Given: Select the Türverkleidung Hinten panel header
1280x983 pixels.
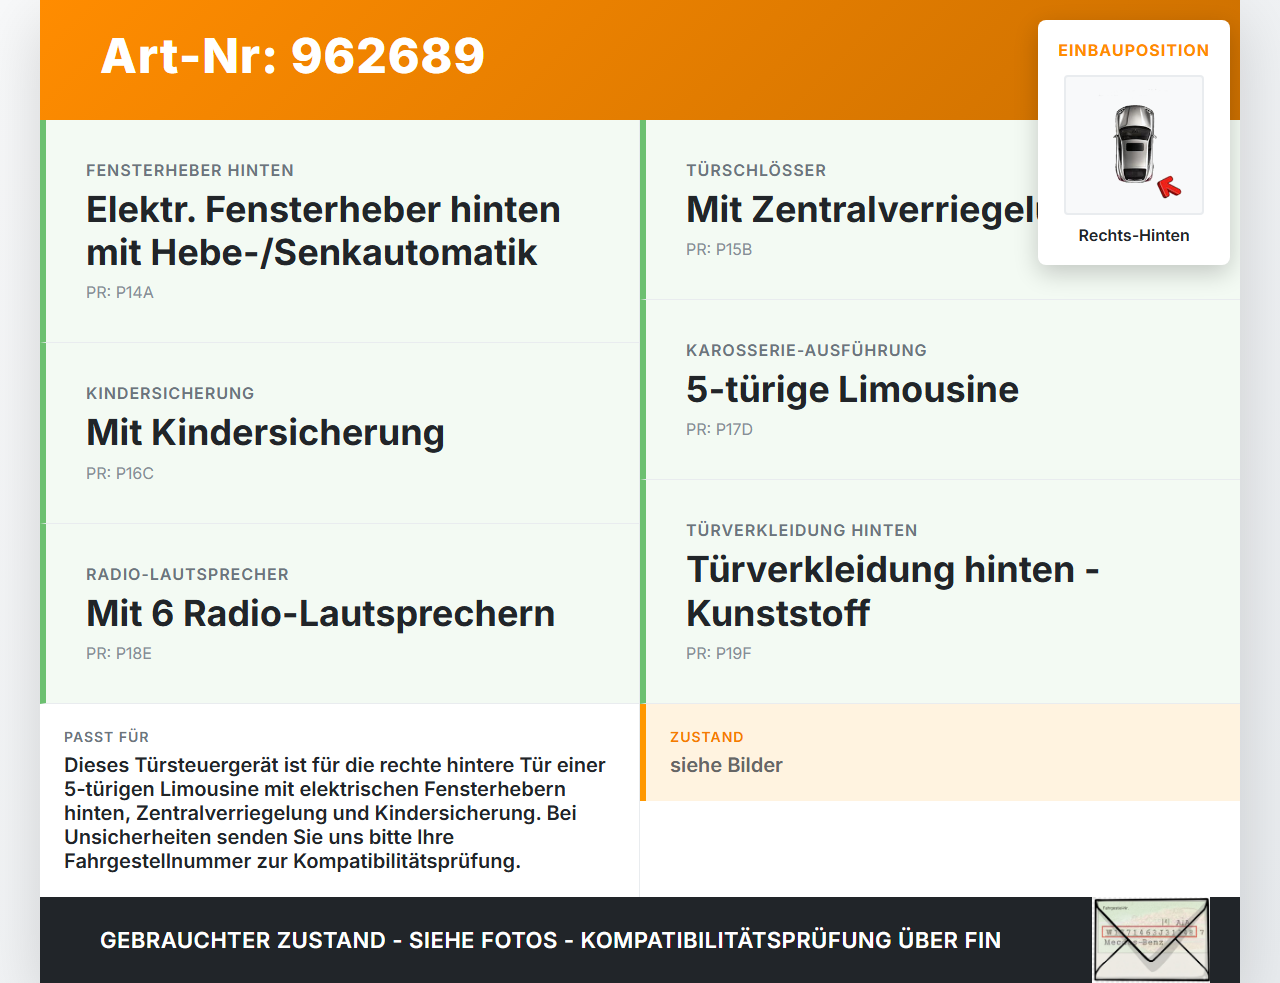Looking at the screenshot, I should [801, 530].
